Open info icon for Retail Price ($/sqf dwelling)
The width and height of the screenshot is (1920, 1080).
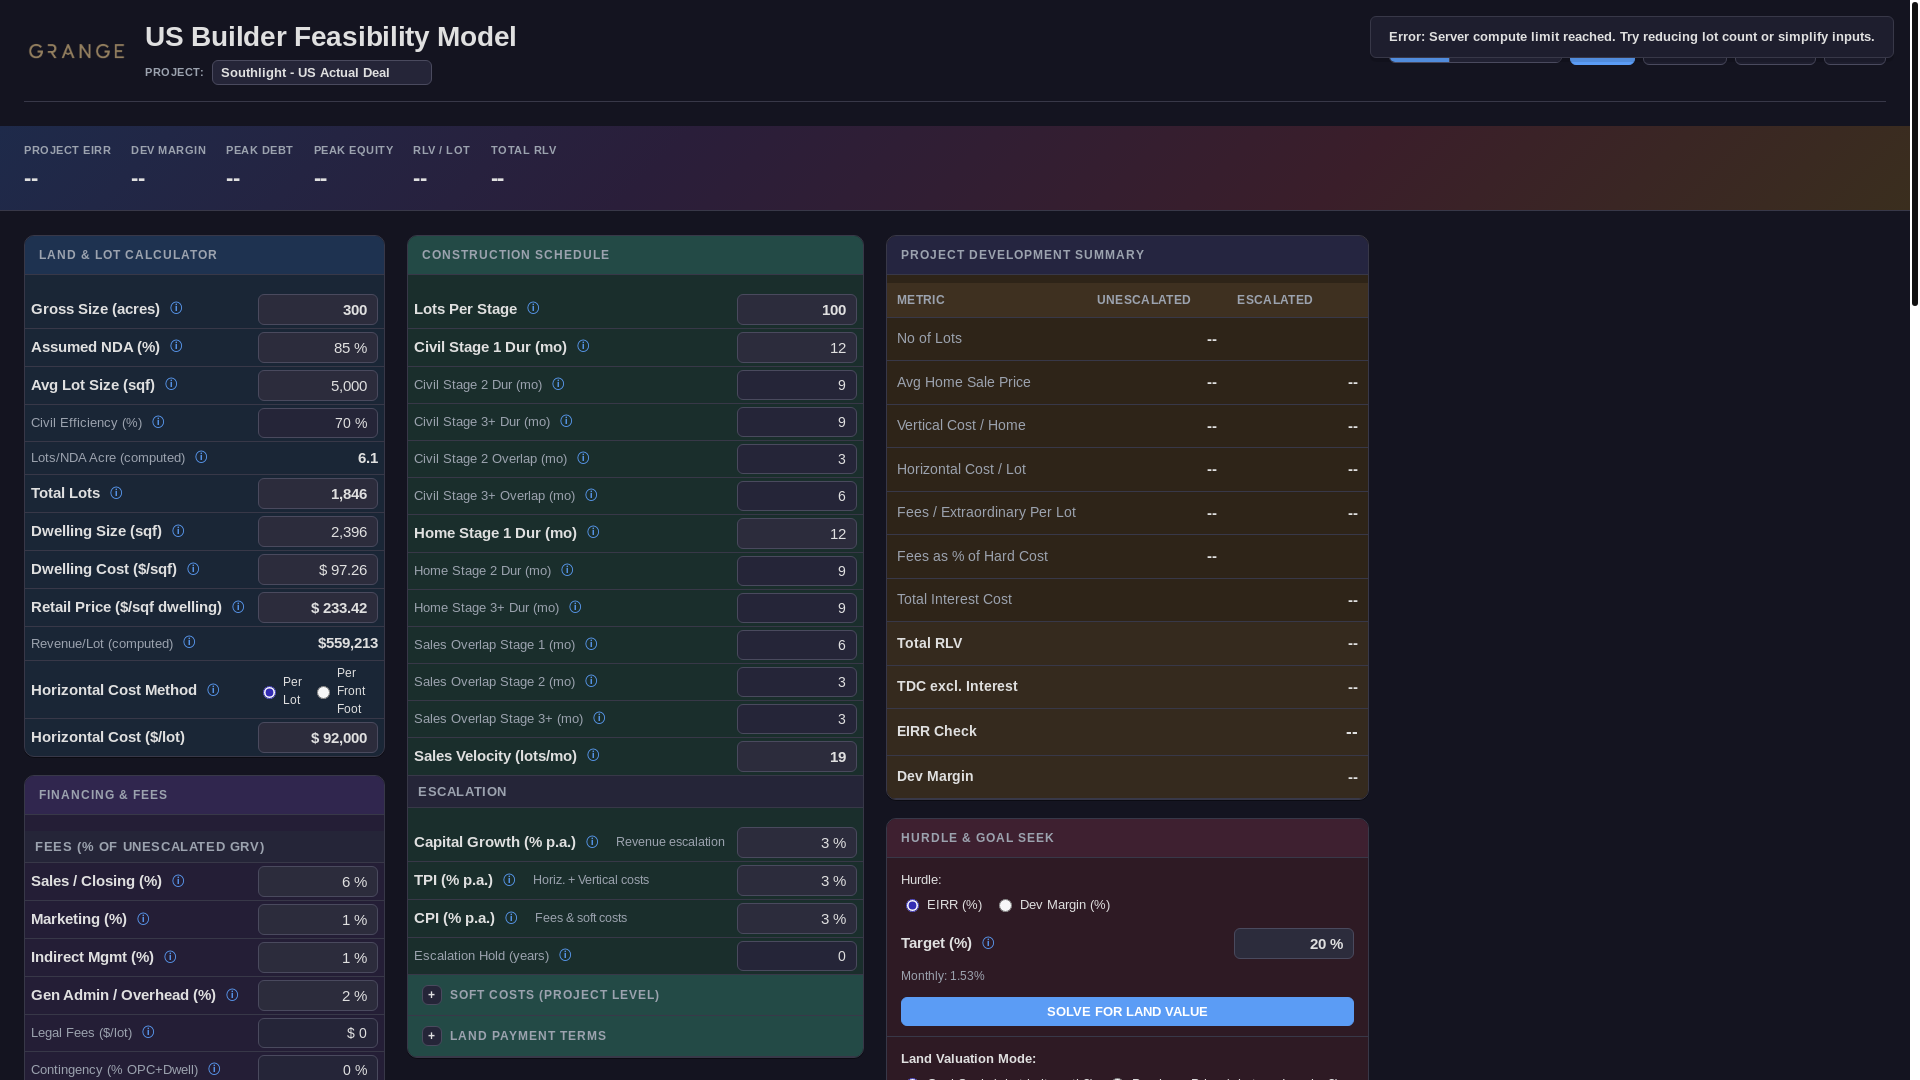[238, 607]
